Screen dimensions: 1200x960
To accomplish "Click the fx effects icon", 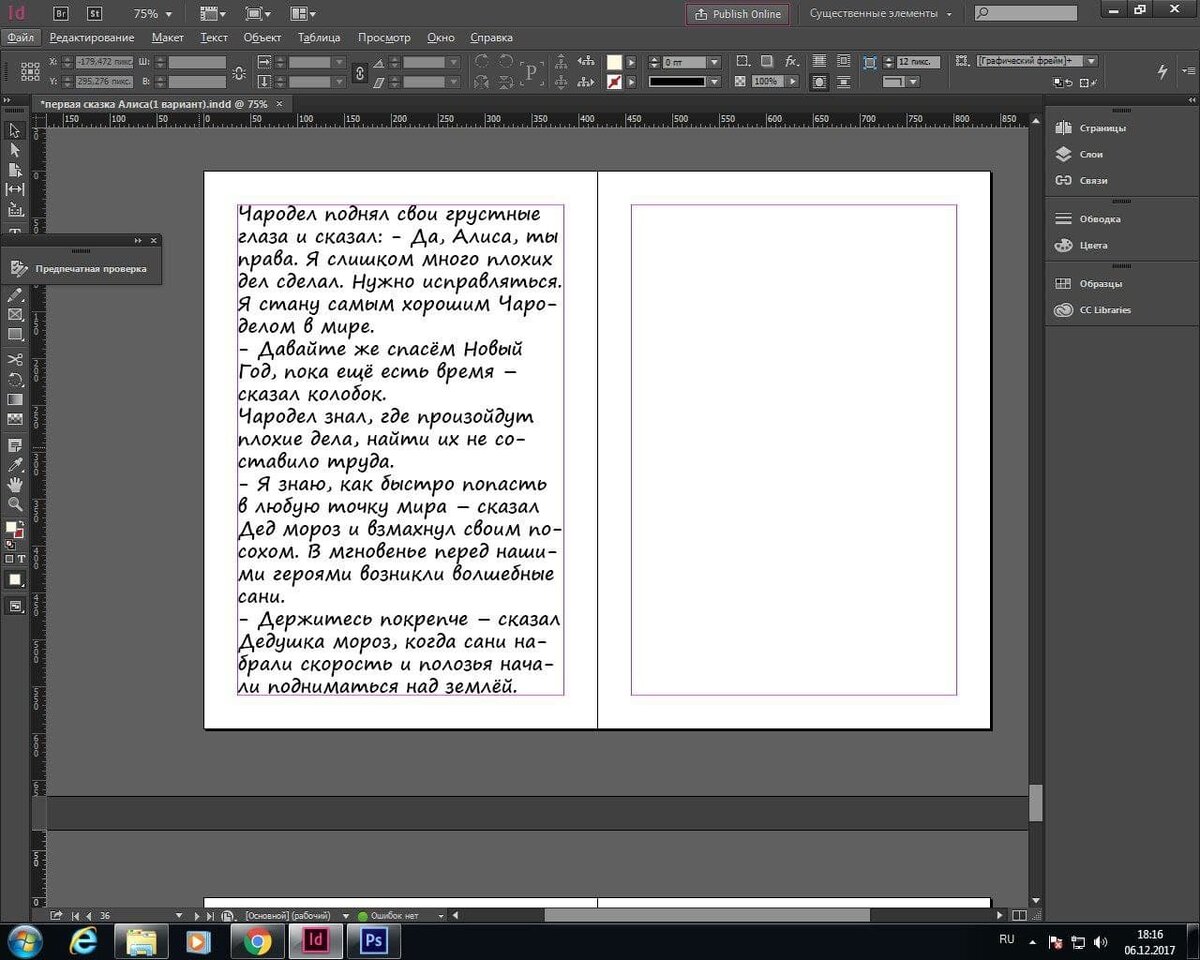I will [791, 61].
